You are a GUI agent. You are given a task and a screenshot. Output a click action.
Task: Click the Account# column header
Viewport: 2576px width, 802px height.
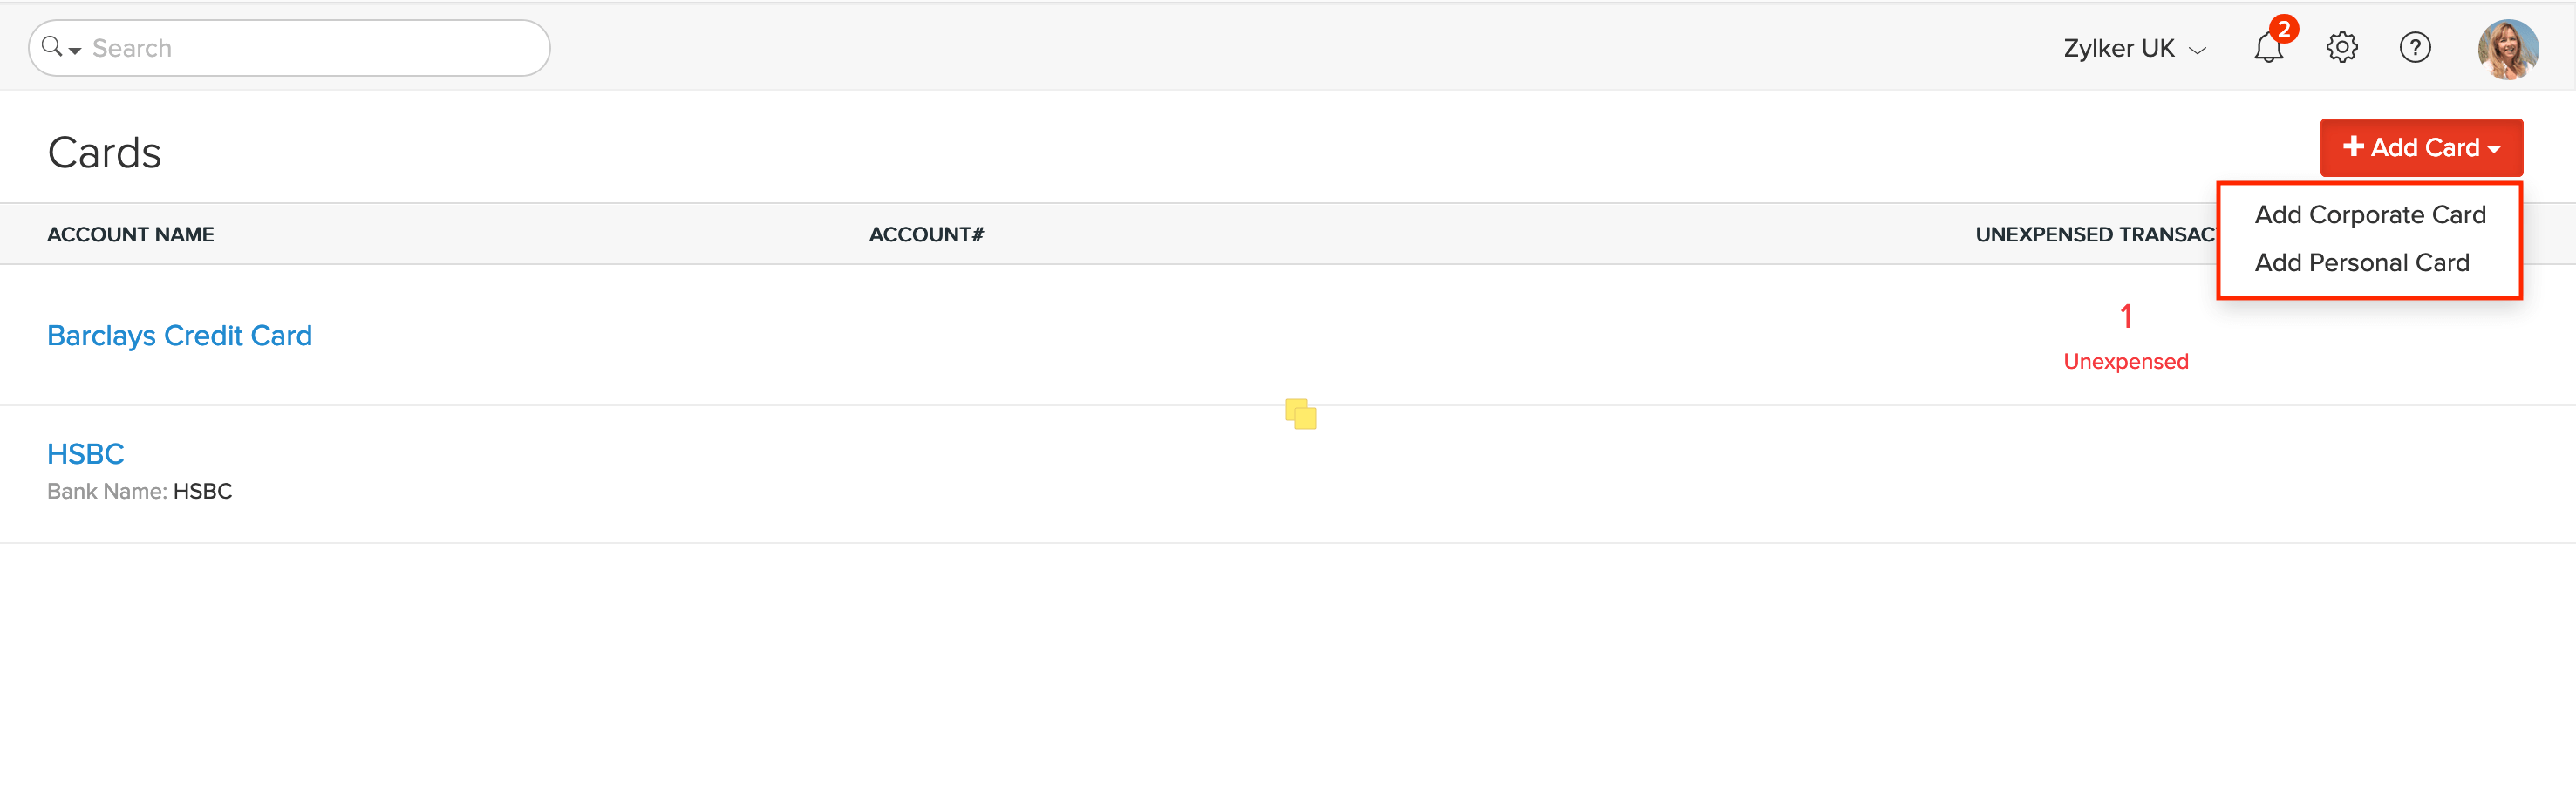click(926, 235)
